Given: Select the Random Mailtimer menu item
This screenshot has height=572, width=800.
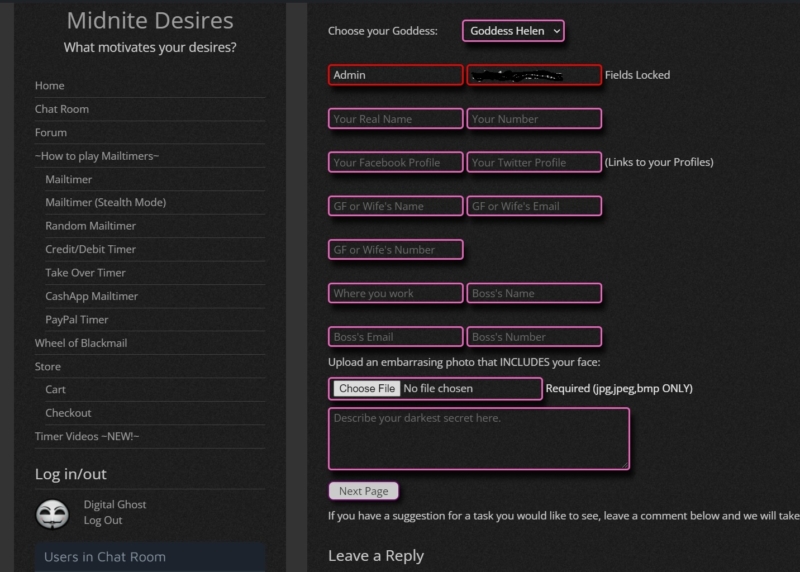Looking at the screenshot, I should (90, 226).
